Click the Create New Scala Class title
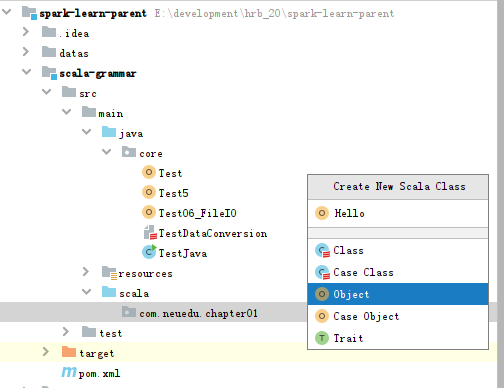The height and width of the screenshot is (388, 504). pyautogui.click(x=399, y=186)
